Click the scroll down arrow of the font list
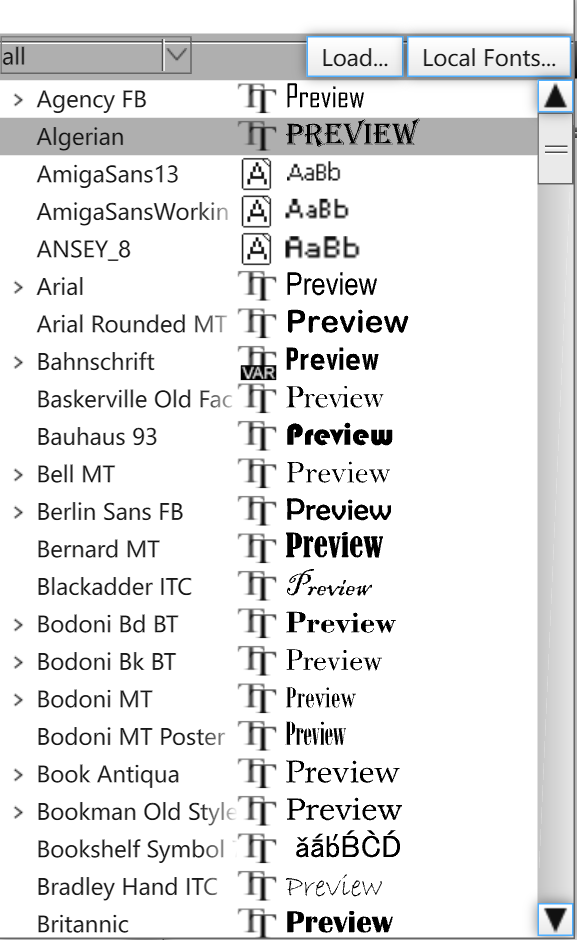577x940 pixels. 555,919
